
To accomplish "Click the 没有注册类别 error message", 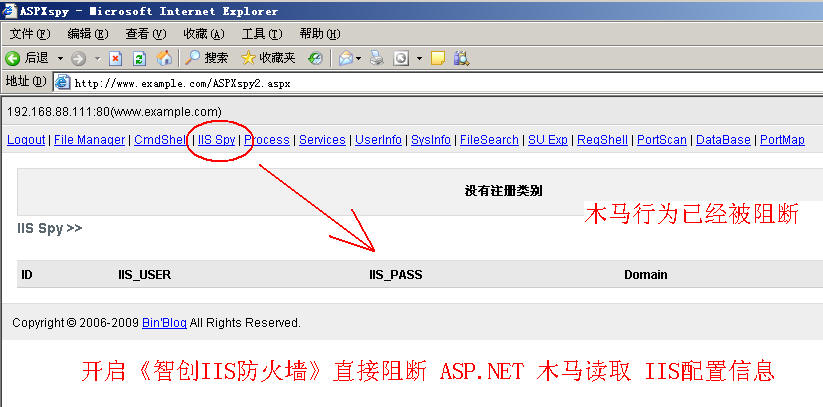I will pyautogui.click(x=503, y=191).
